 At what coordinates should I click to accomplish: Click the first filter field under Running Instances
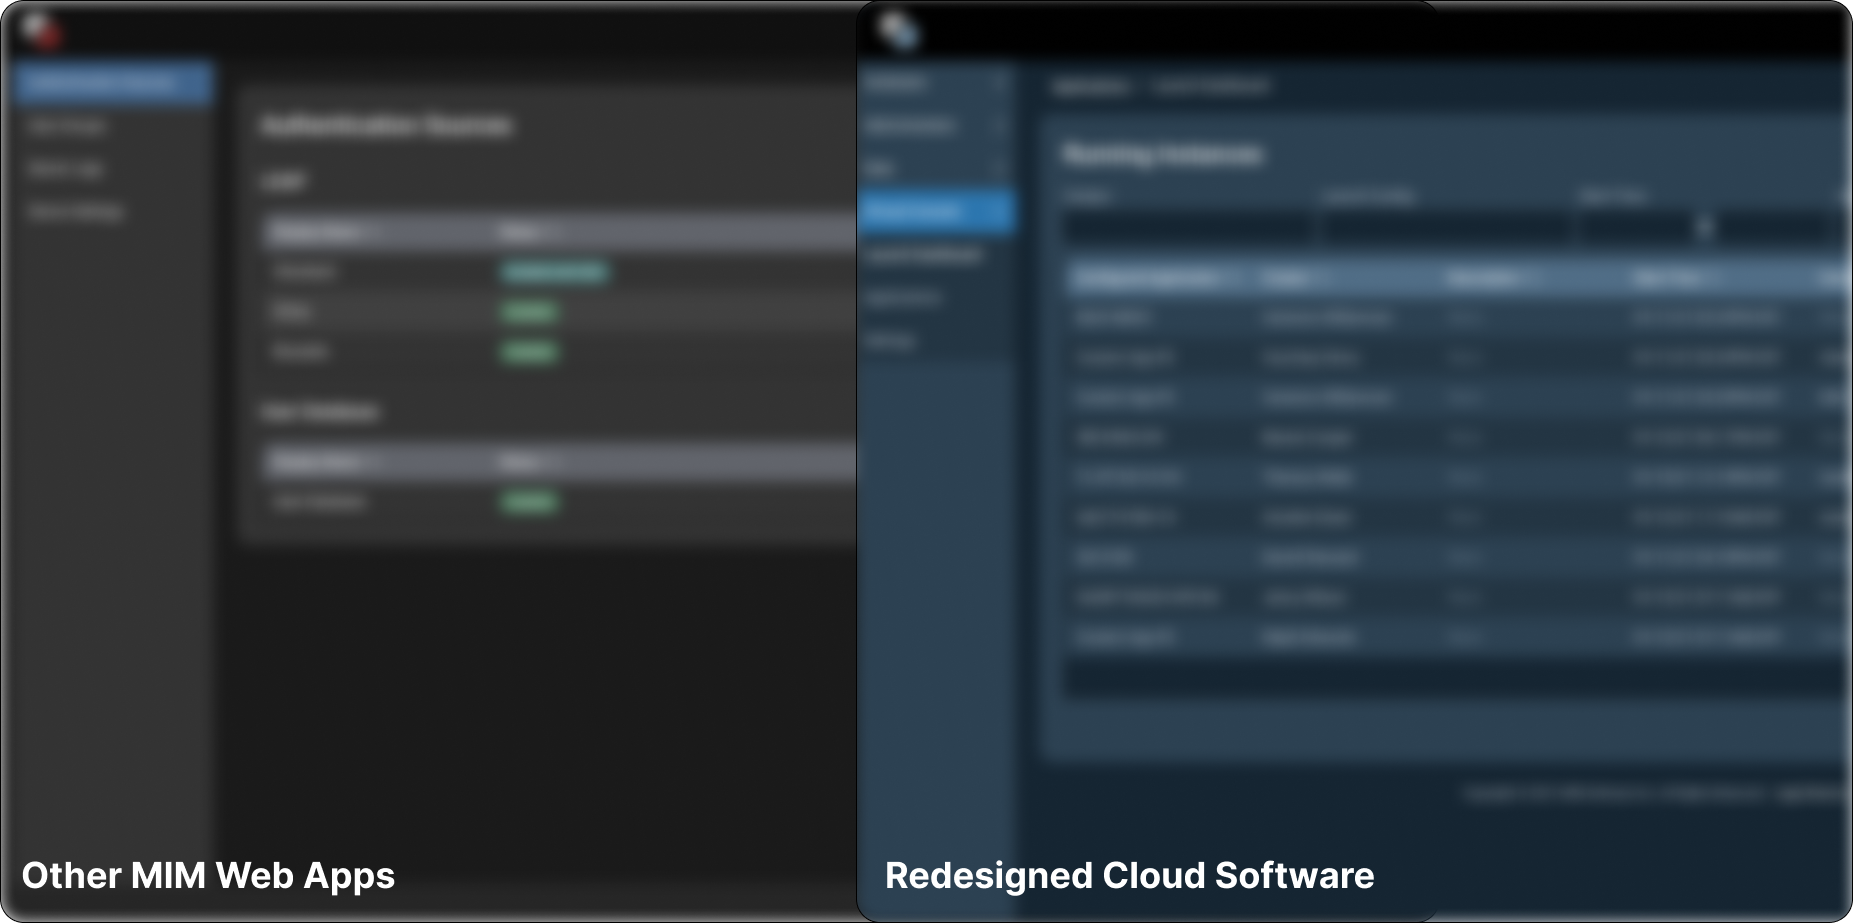pyautogui.click(x=1187, y=229)
